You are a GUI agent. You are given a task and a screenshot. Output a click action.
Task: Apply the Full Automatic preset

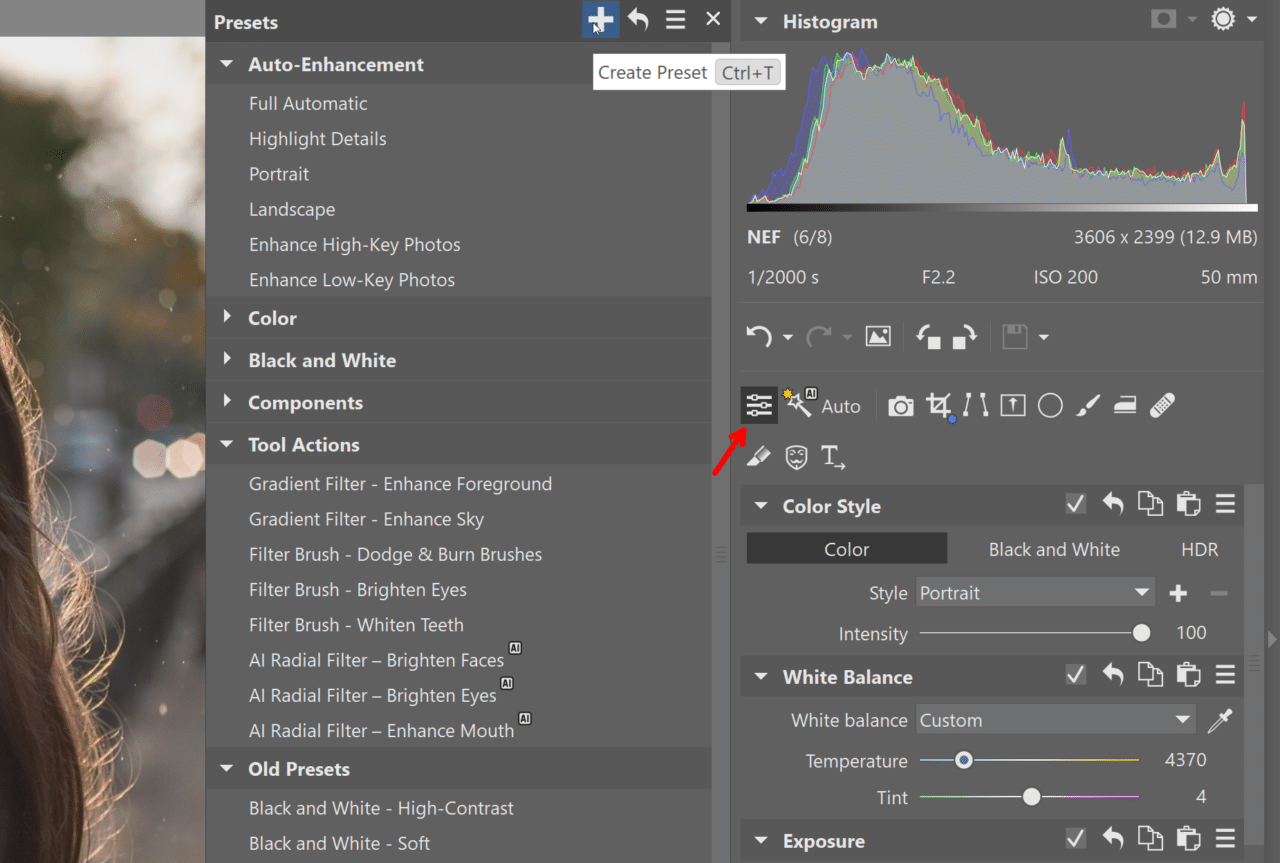tap(308, 103)
